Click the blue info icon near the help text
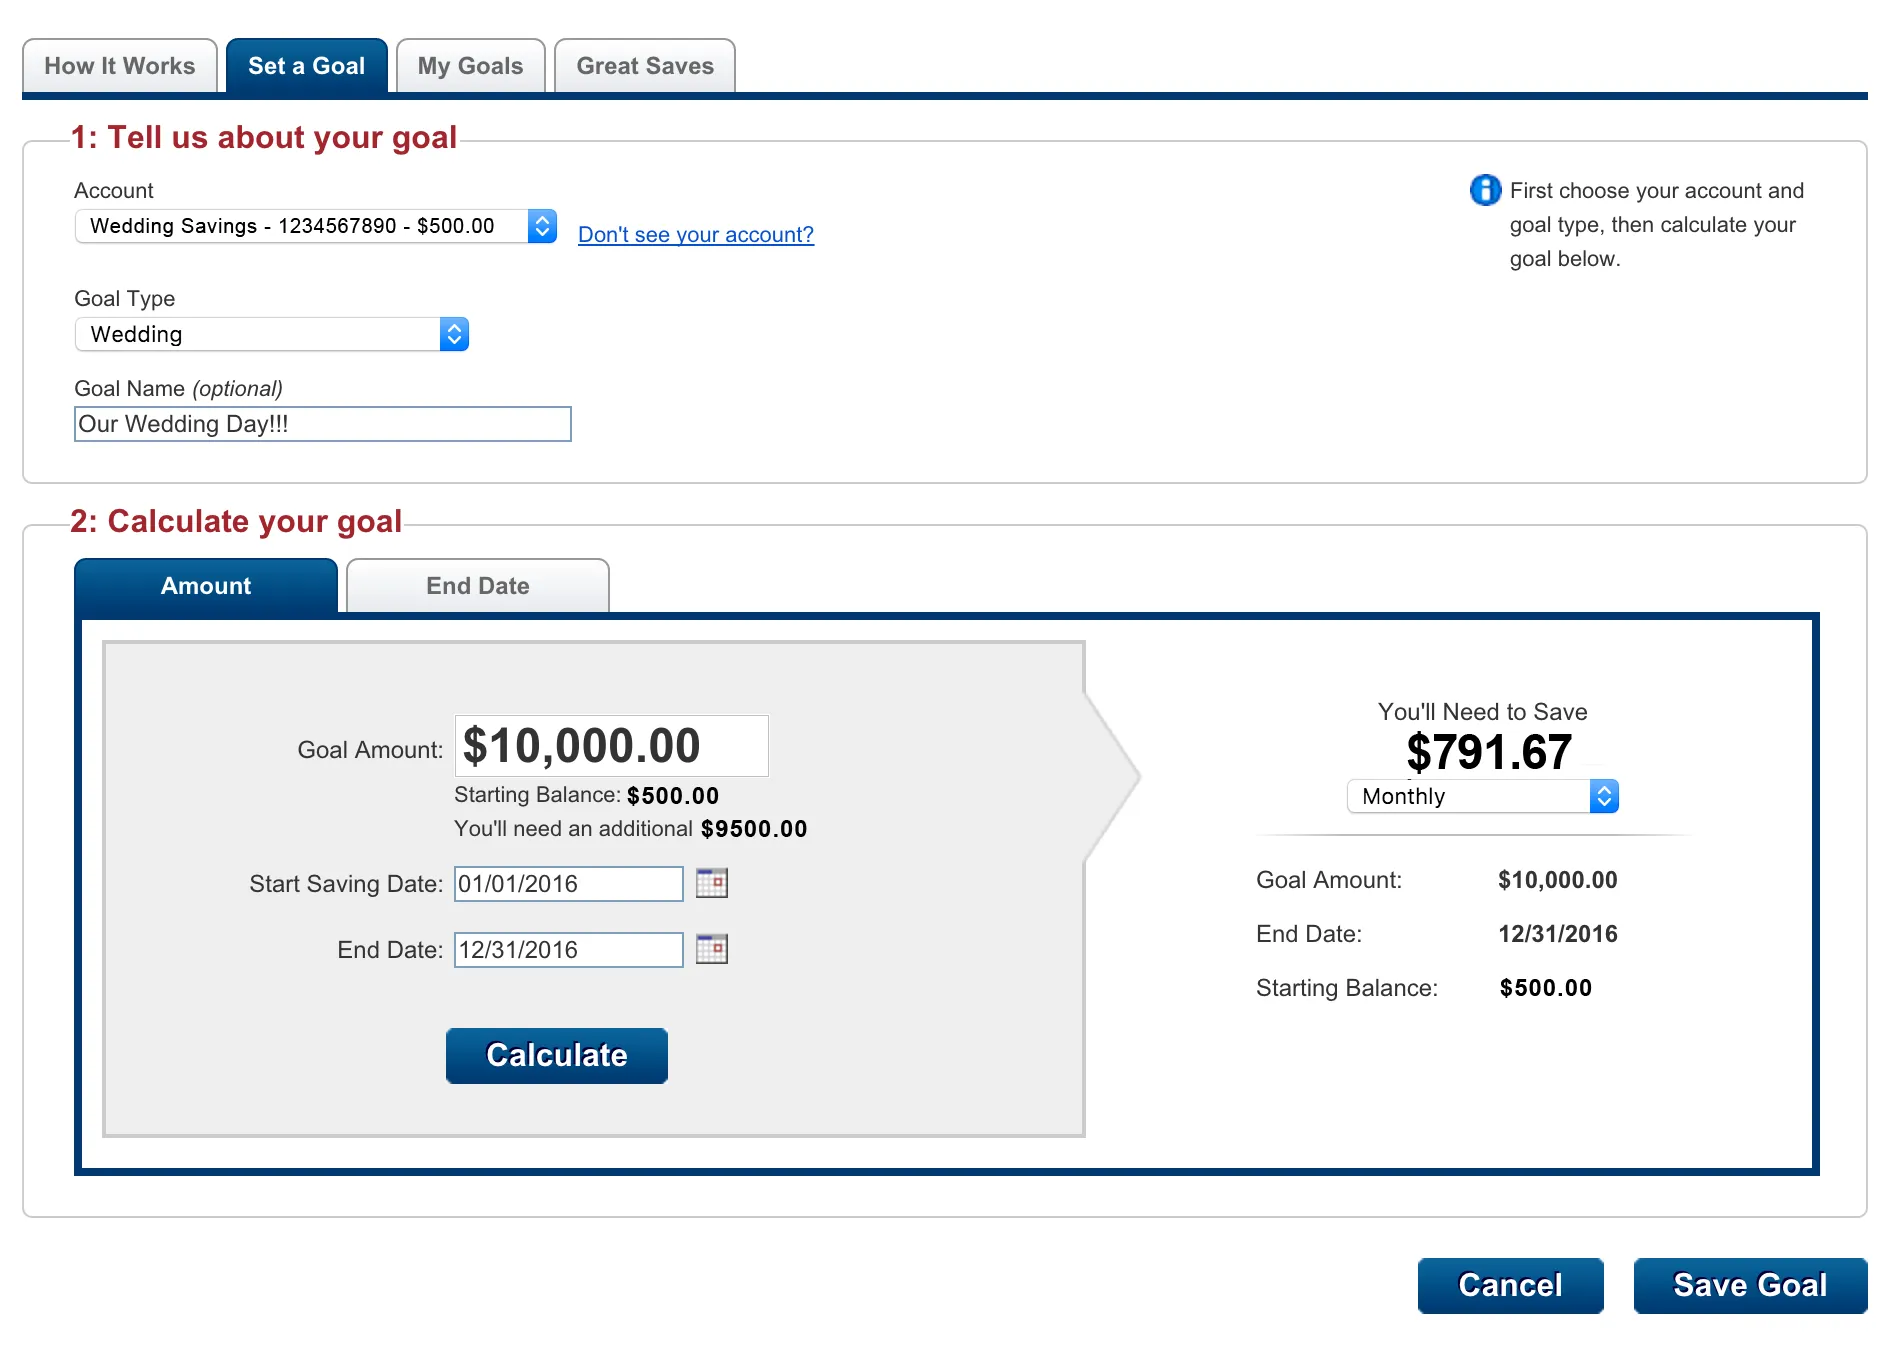The width and height of the screenshot is (1892, 1348). click(x=1484, y=191)
